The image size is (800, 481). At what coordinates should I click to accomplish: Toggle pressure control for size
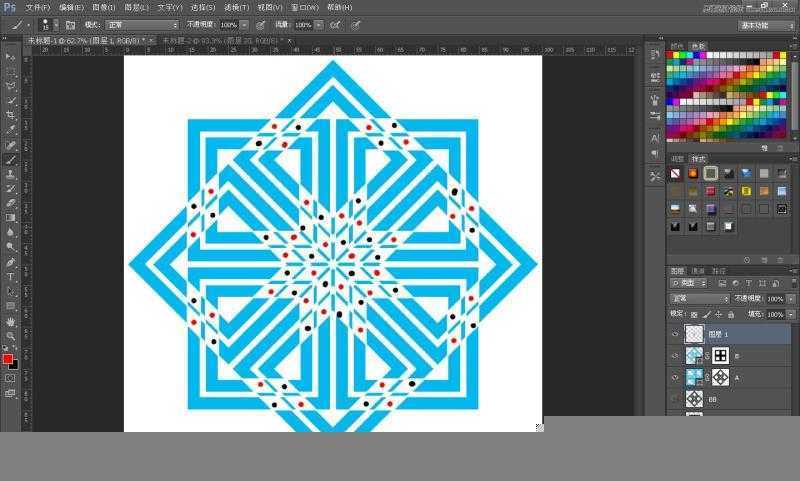(356, 24)
